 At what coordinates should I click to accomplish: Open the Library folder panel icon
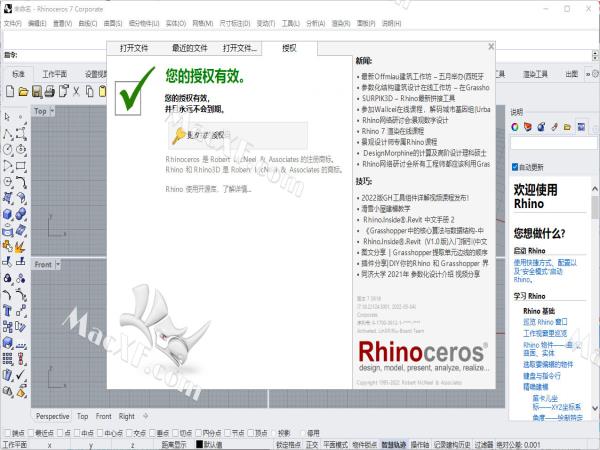pos(567,127)
